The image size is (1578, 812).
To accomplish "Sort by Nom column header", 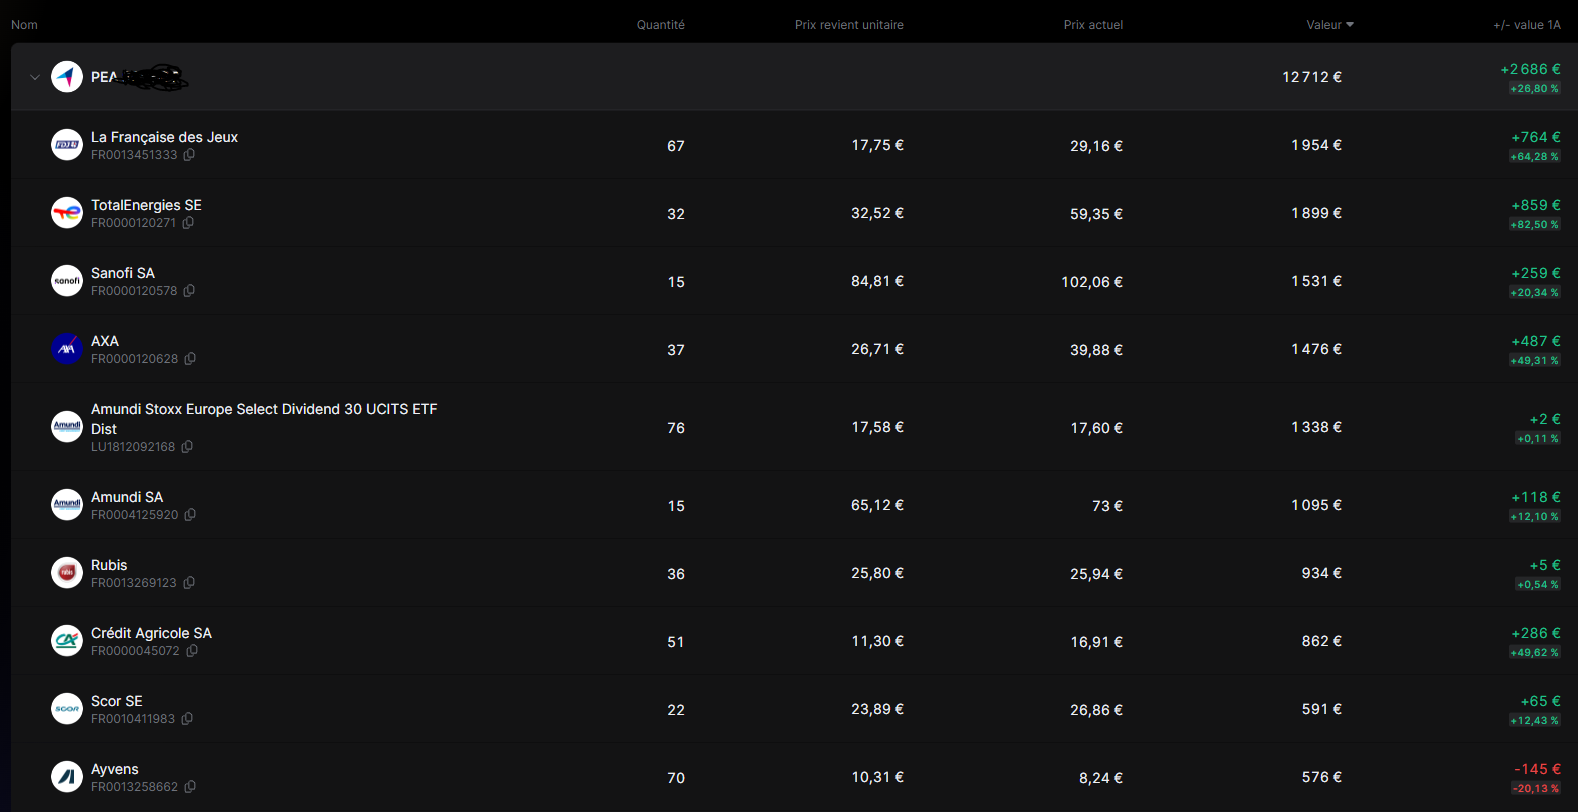I will coord(24,25).
